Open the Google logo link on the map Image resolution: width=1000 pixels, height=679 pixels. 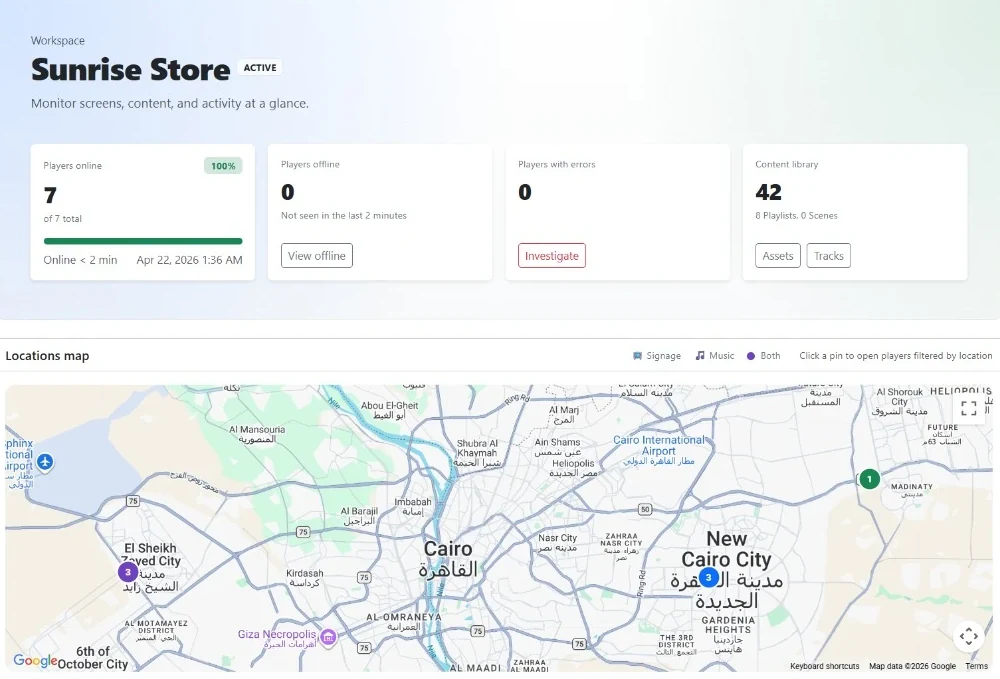33,661
